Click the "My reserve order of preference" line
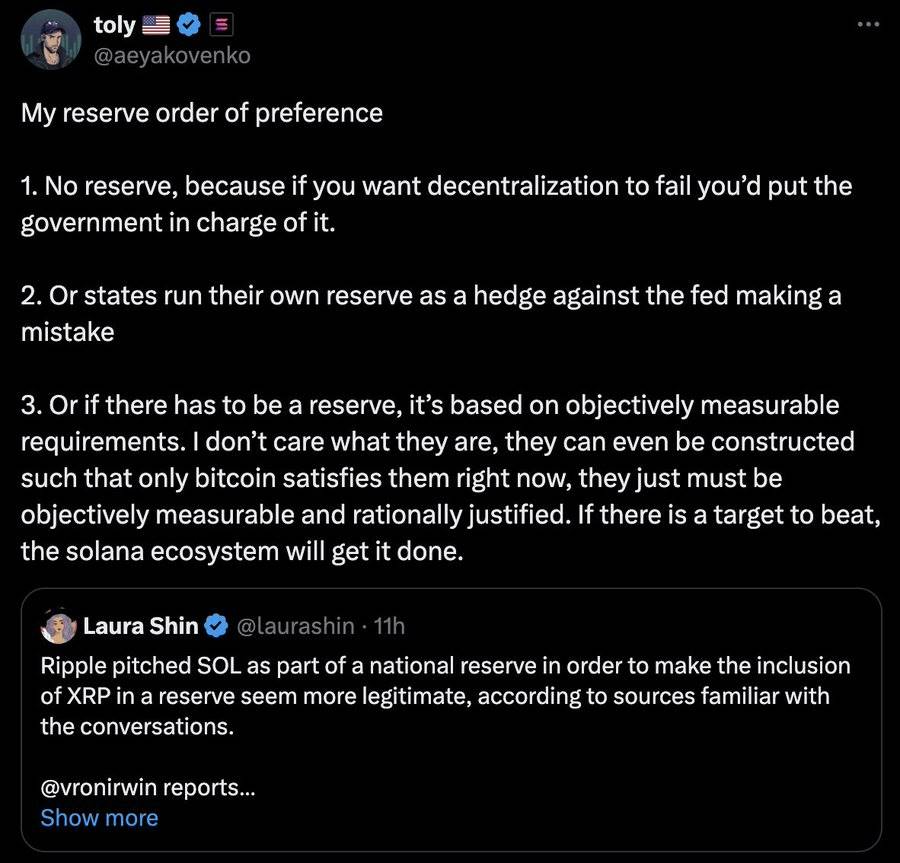The height and width of the screenshot is (863, 900). tap(202, 112)
